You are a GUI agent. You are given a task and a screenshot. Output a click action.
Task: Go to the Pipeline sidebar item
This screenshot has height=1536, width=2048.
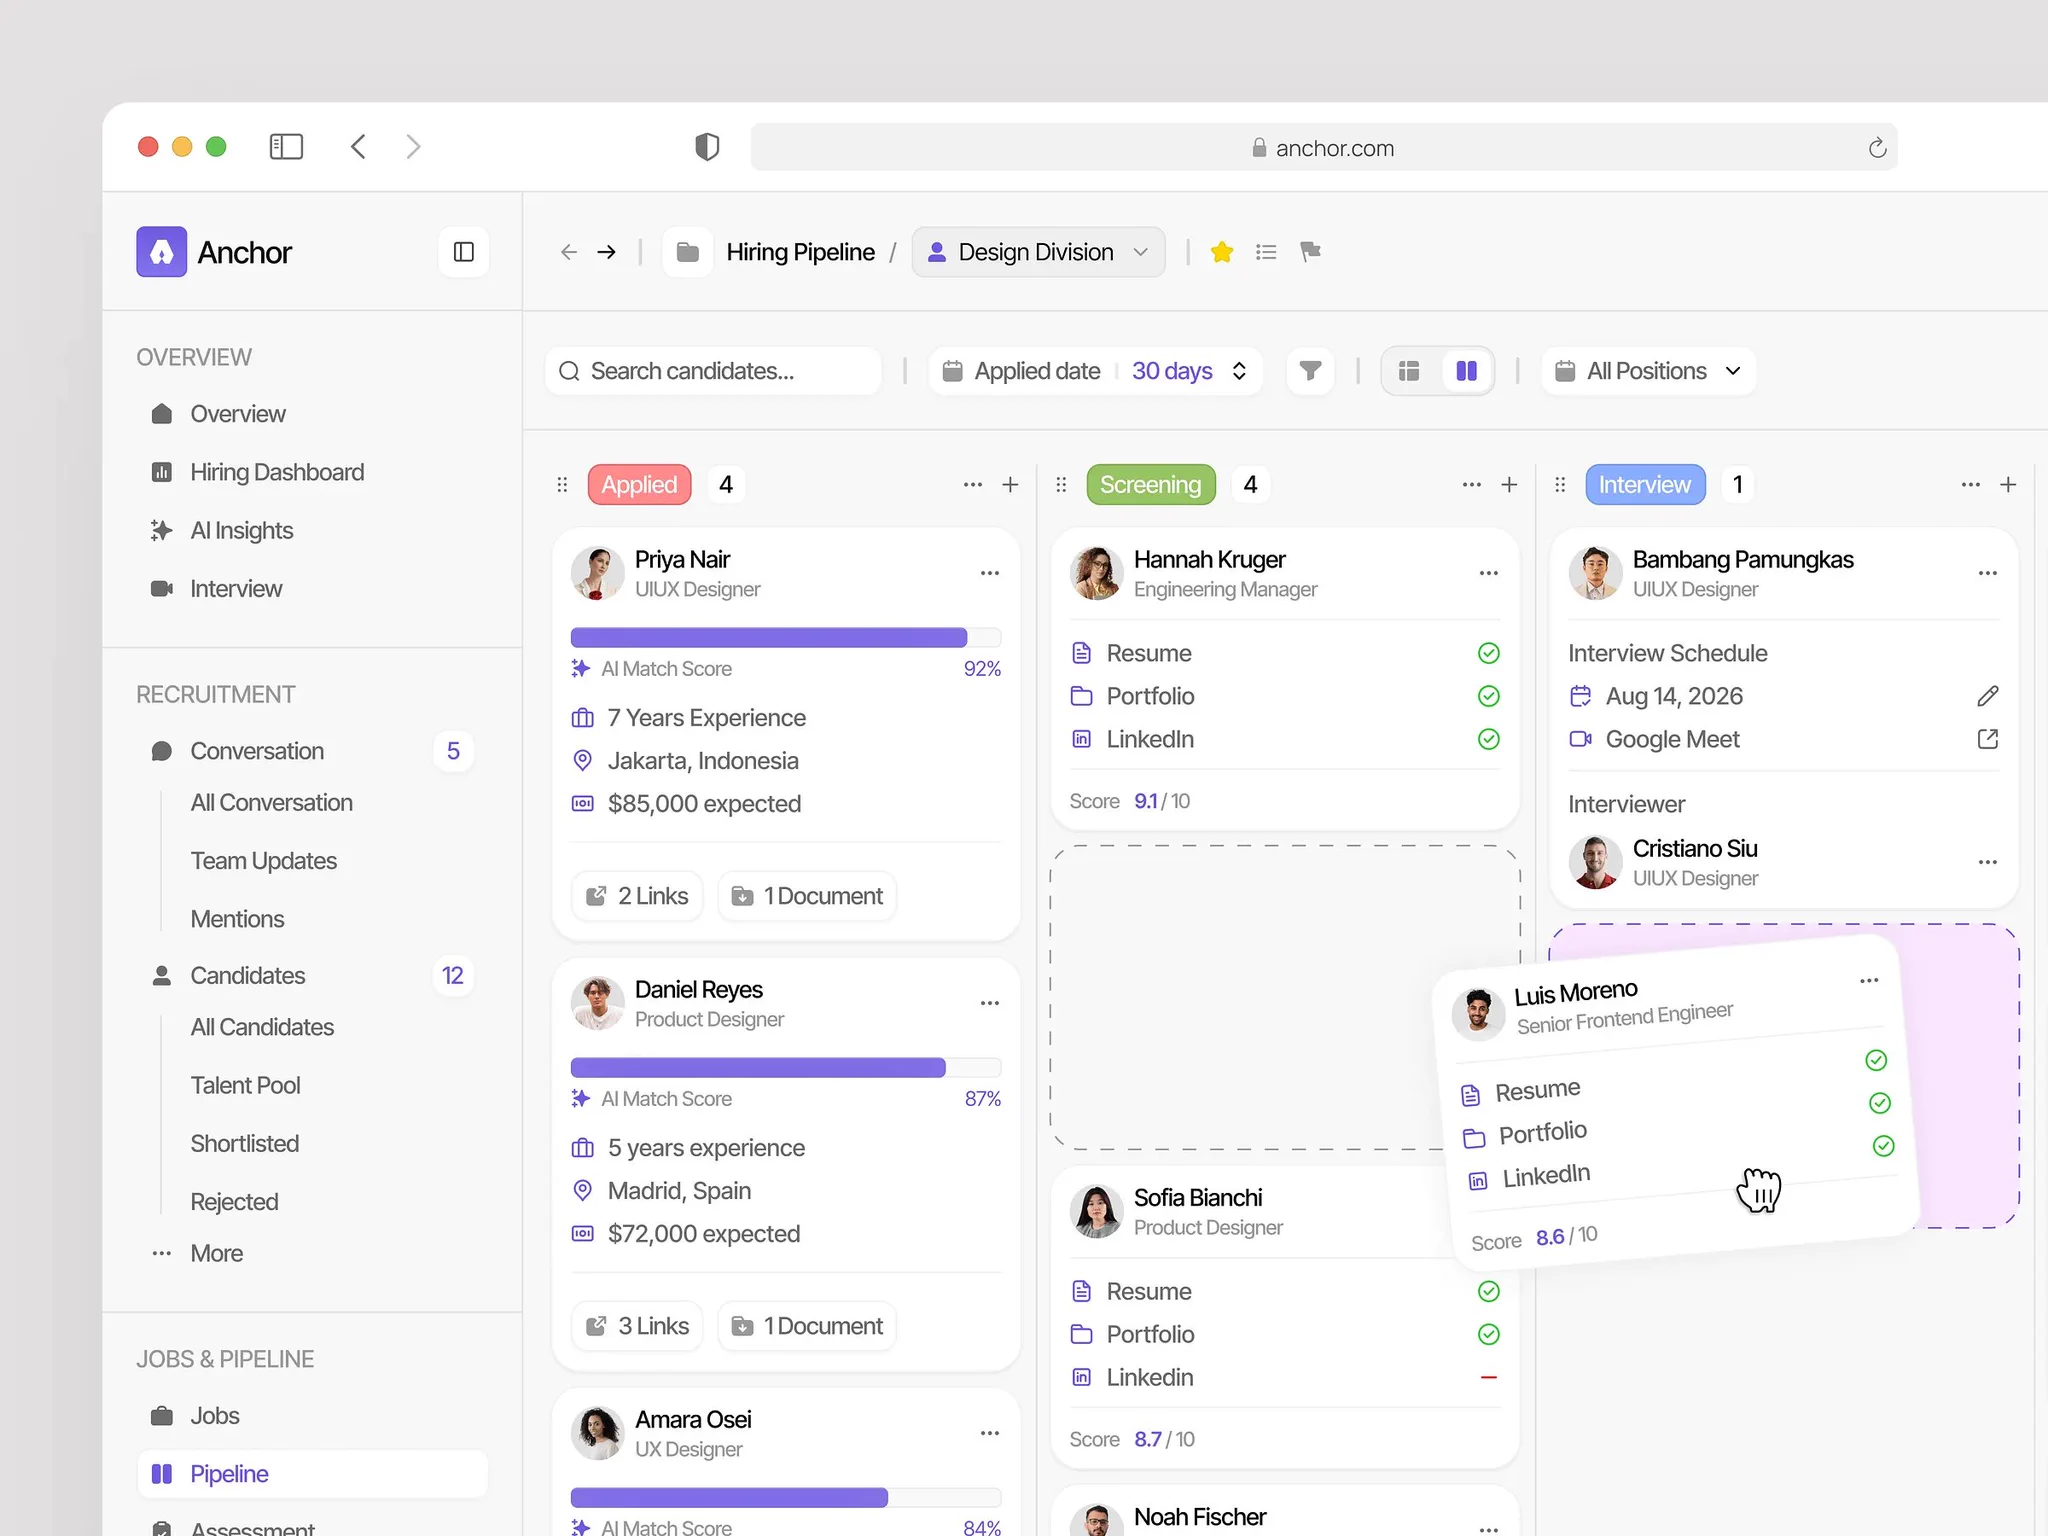click(x=312, y=1474)
